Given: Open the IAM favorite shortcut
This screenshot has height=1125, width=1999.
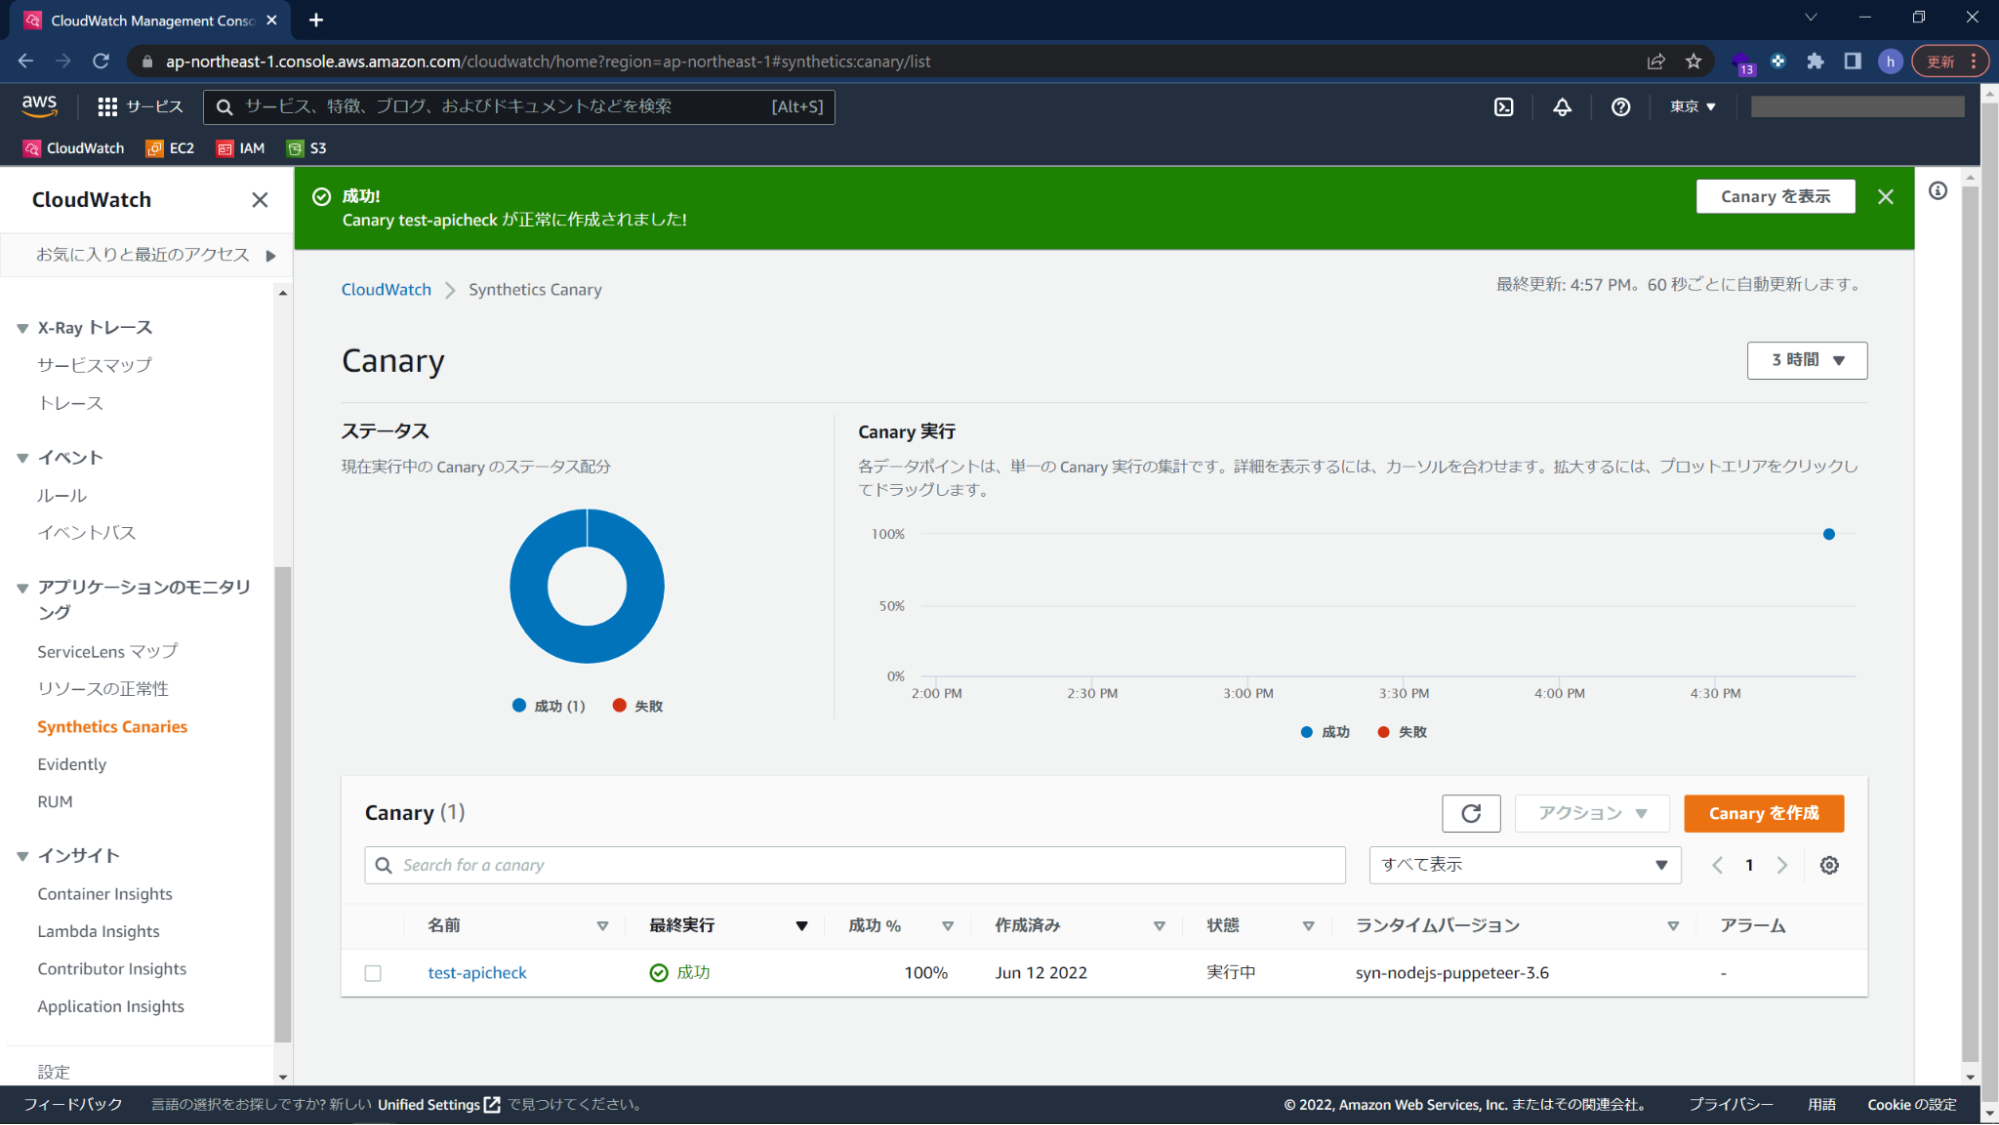Looking at the screenshot, I should click(x=241, y=148).
